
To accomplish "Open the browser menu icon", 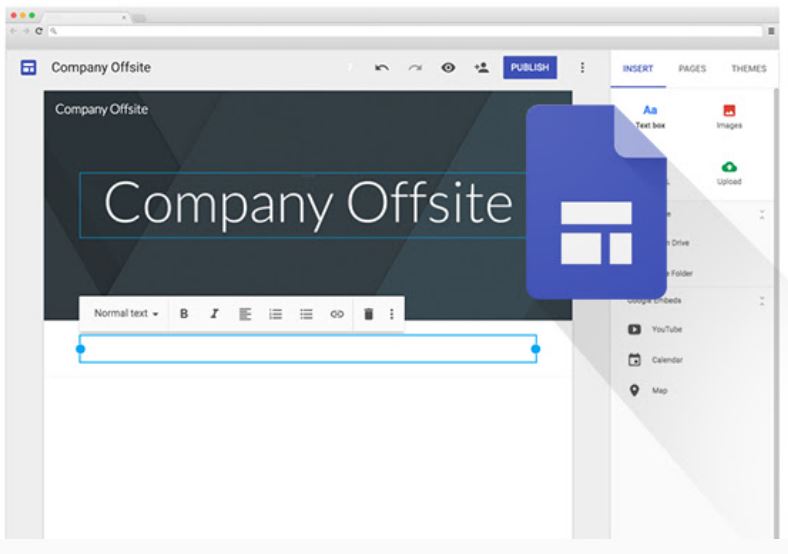I will coord(771,31).
